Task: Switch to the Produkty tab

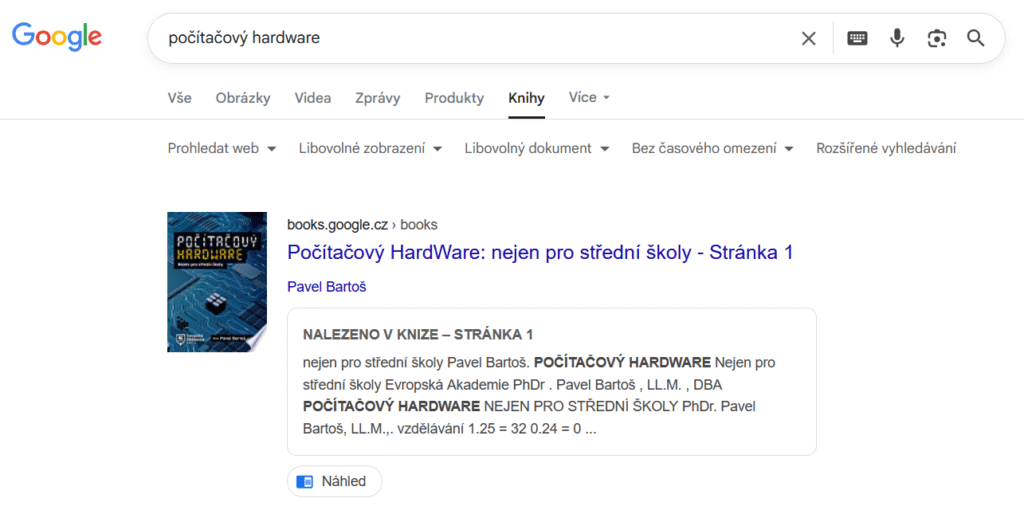Action: tap(454, 98)
